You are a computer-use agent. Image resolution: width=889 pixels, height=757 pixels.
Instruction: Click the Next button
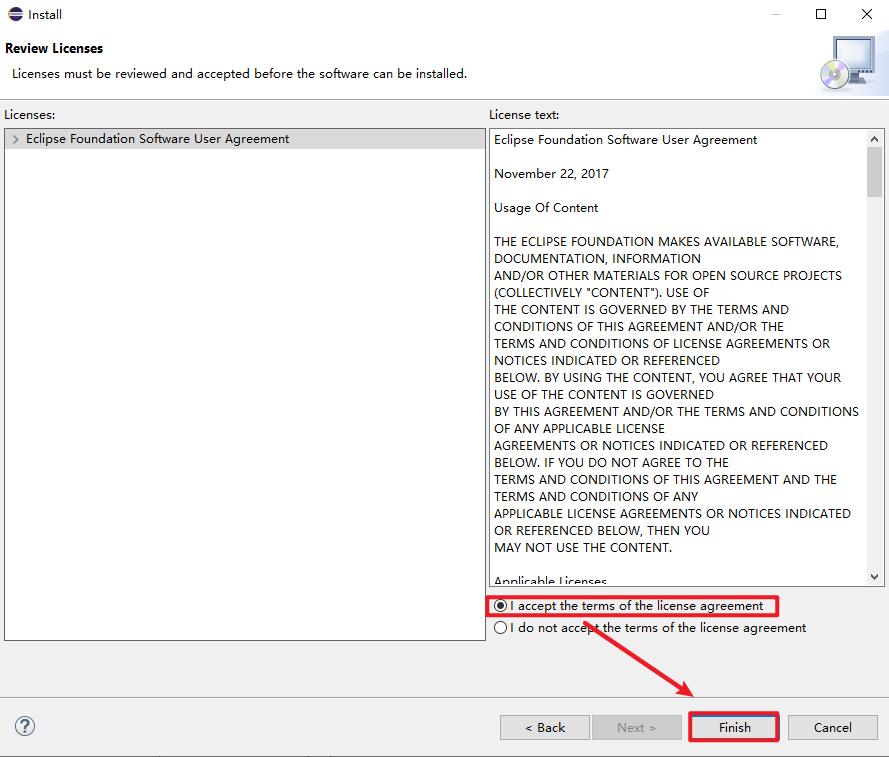[x=636, y=727]
